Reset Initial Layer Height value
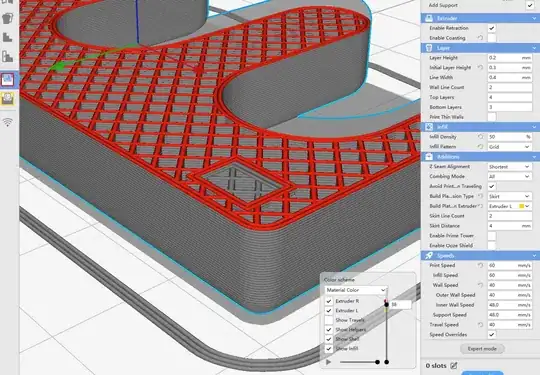The height and width of the screenshot is (375, 540). (480, 67)
